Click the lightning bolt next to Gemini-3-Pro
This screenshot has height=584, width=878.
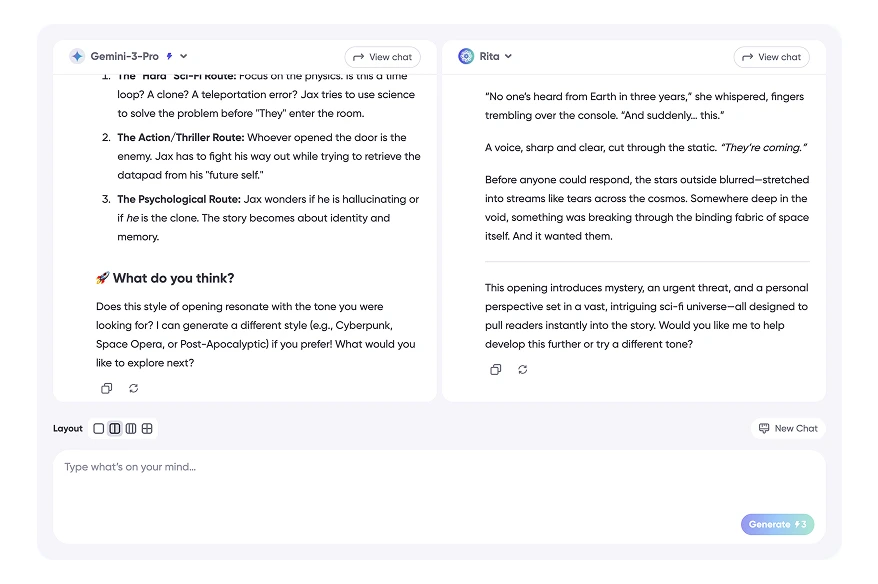(x=169, y=56)
